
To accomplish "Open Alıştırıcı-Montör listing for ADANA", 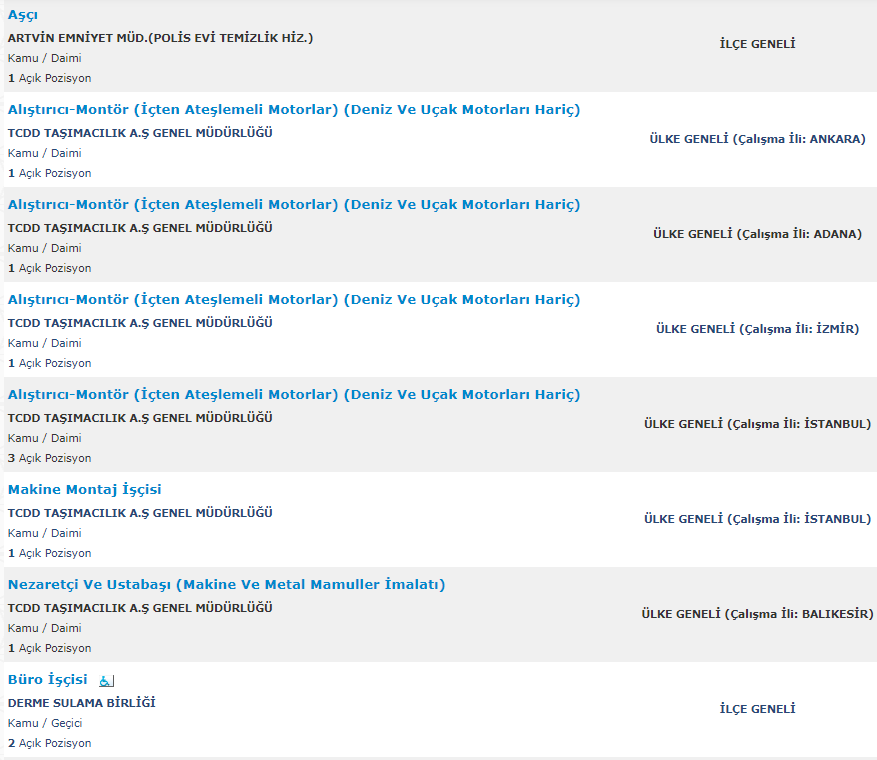I will pyautogui.click(x=294, y=205).
